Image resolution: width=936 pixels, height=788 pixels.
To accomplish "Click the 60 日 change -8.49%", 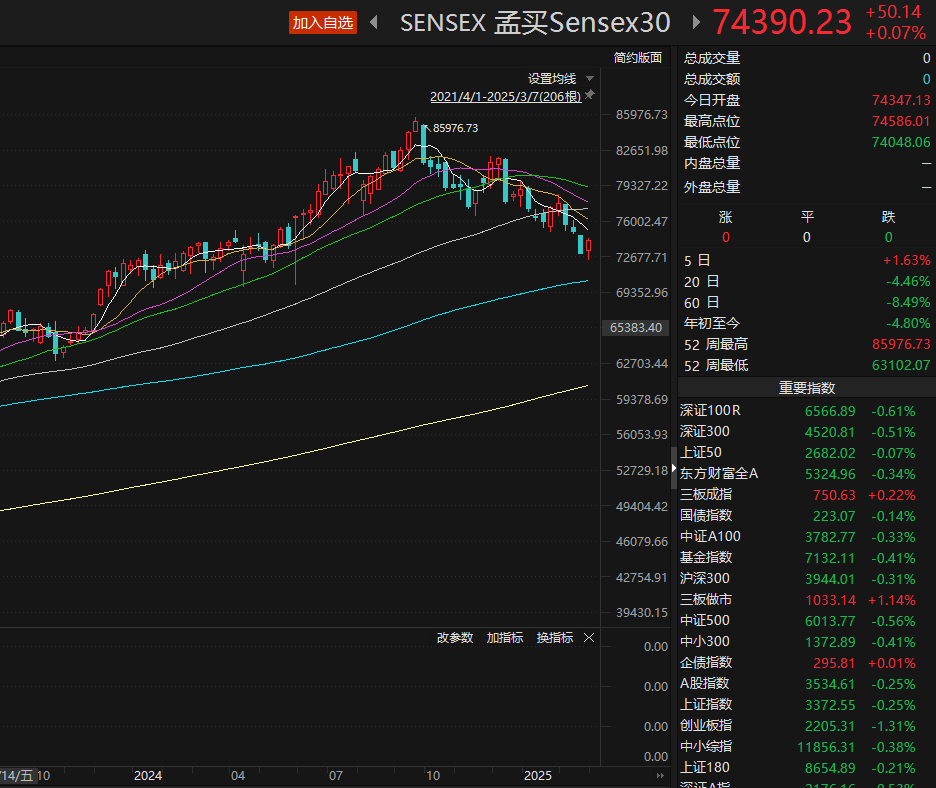I will coord(908,303).
